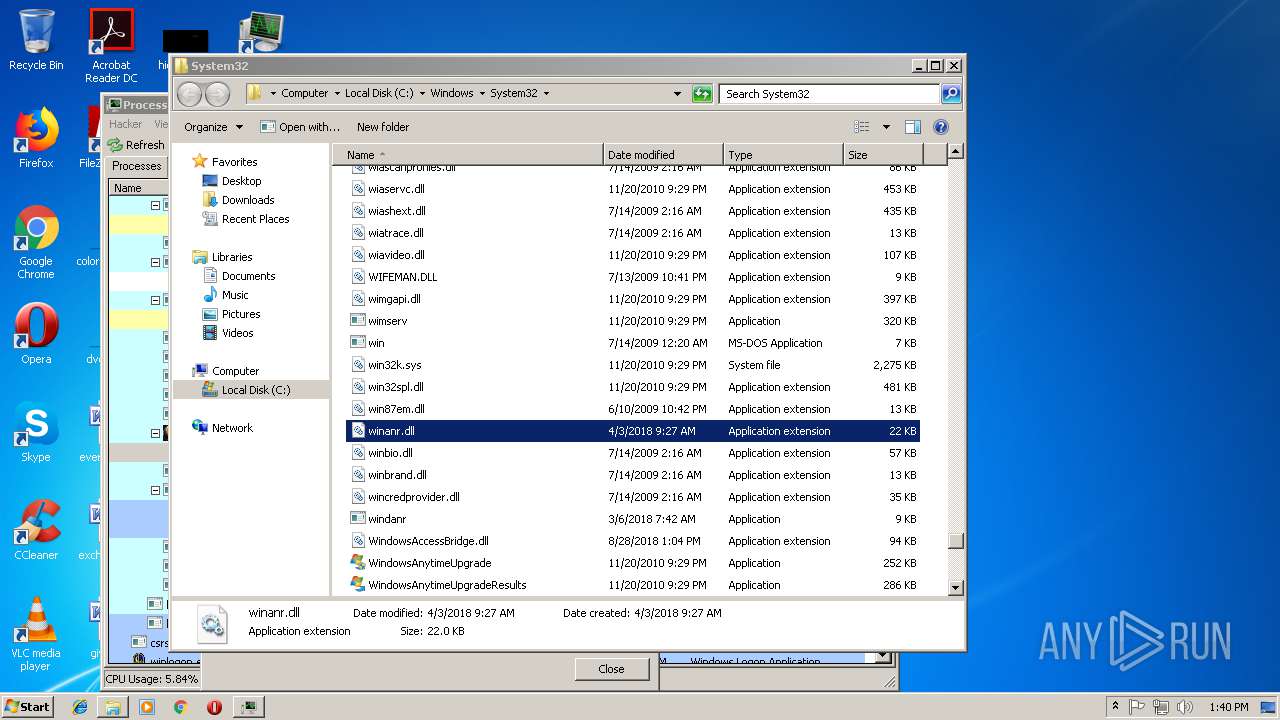Click Process Hacker icon in the taskbar
This screenshot has height=720, width=1280.
248,707
